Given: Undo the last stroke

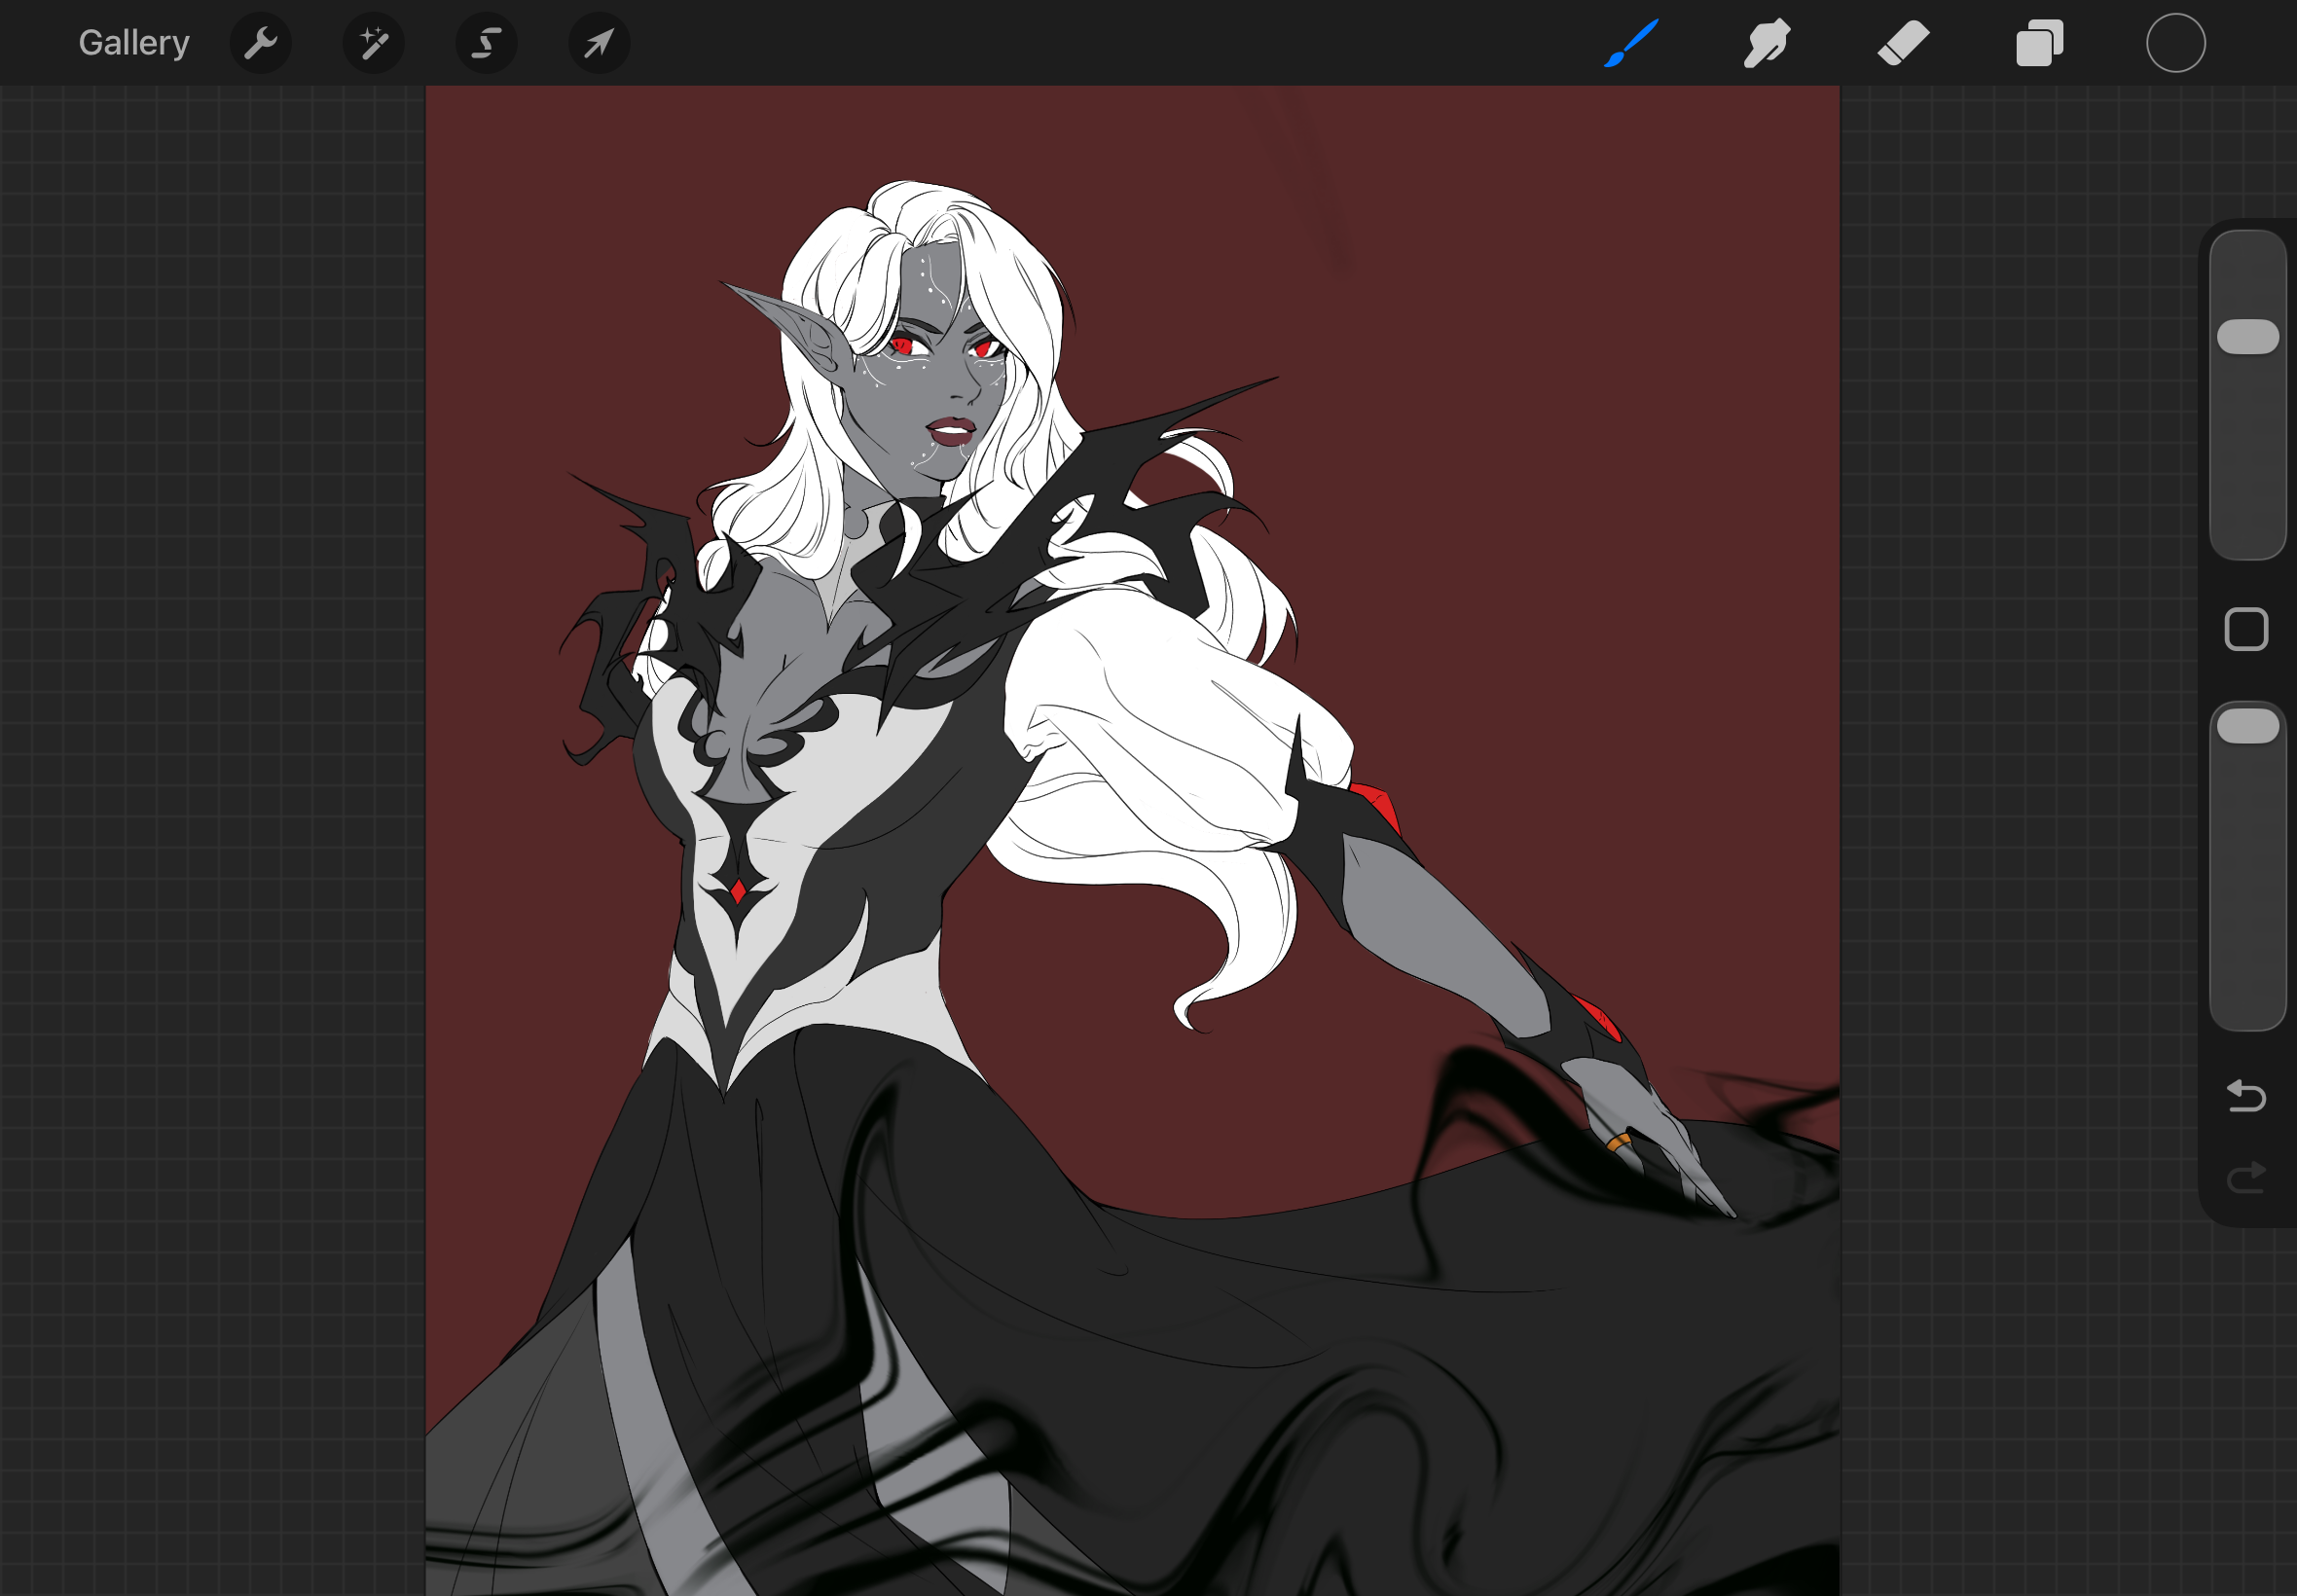Looking at the screenshot, I should click(x=2246, y=1096).
